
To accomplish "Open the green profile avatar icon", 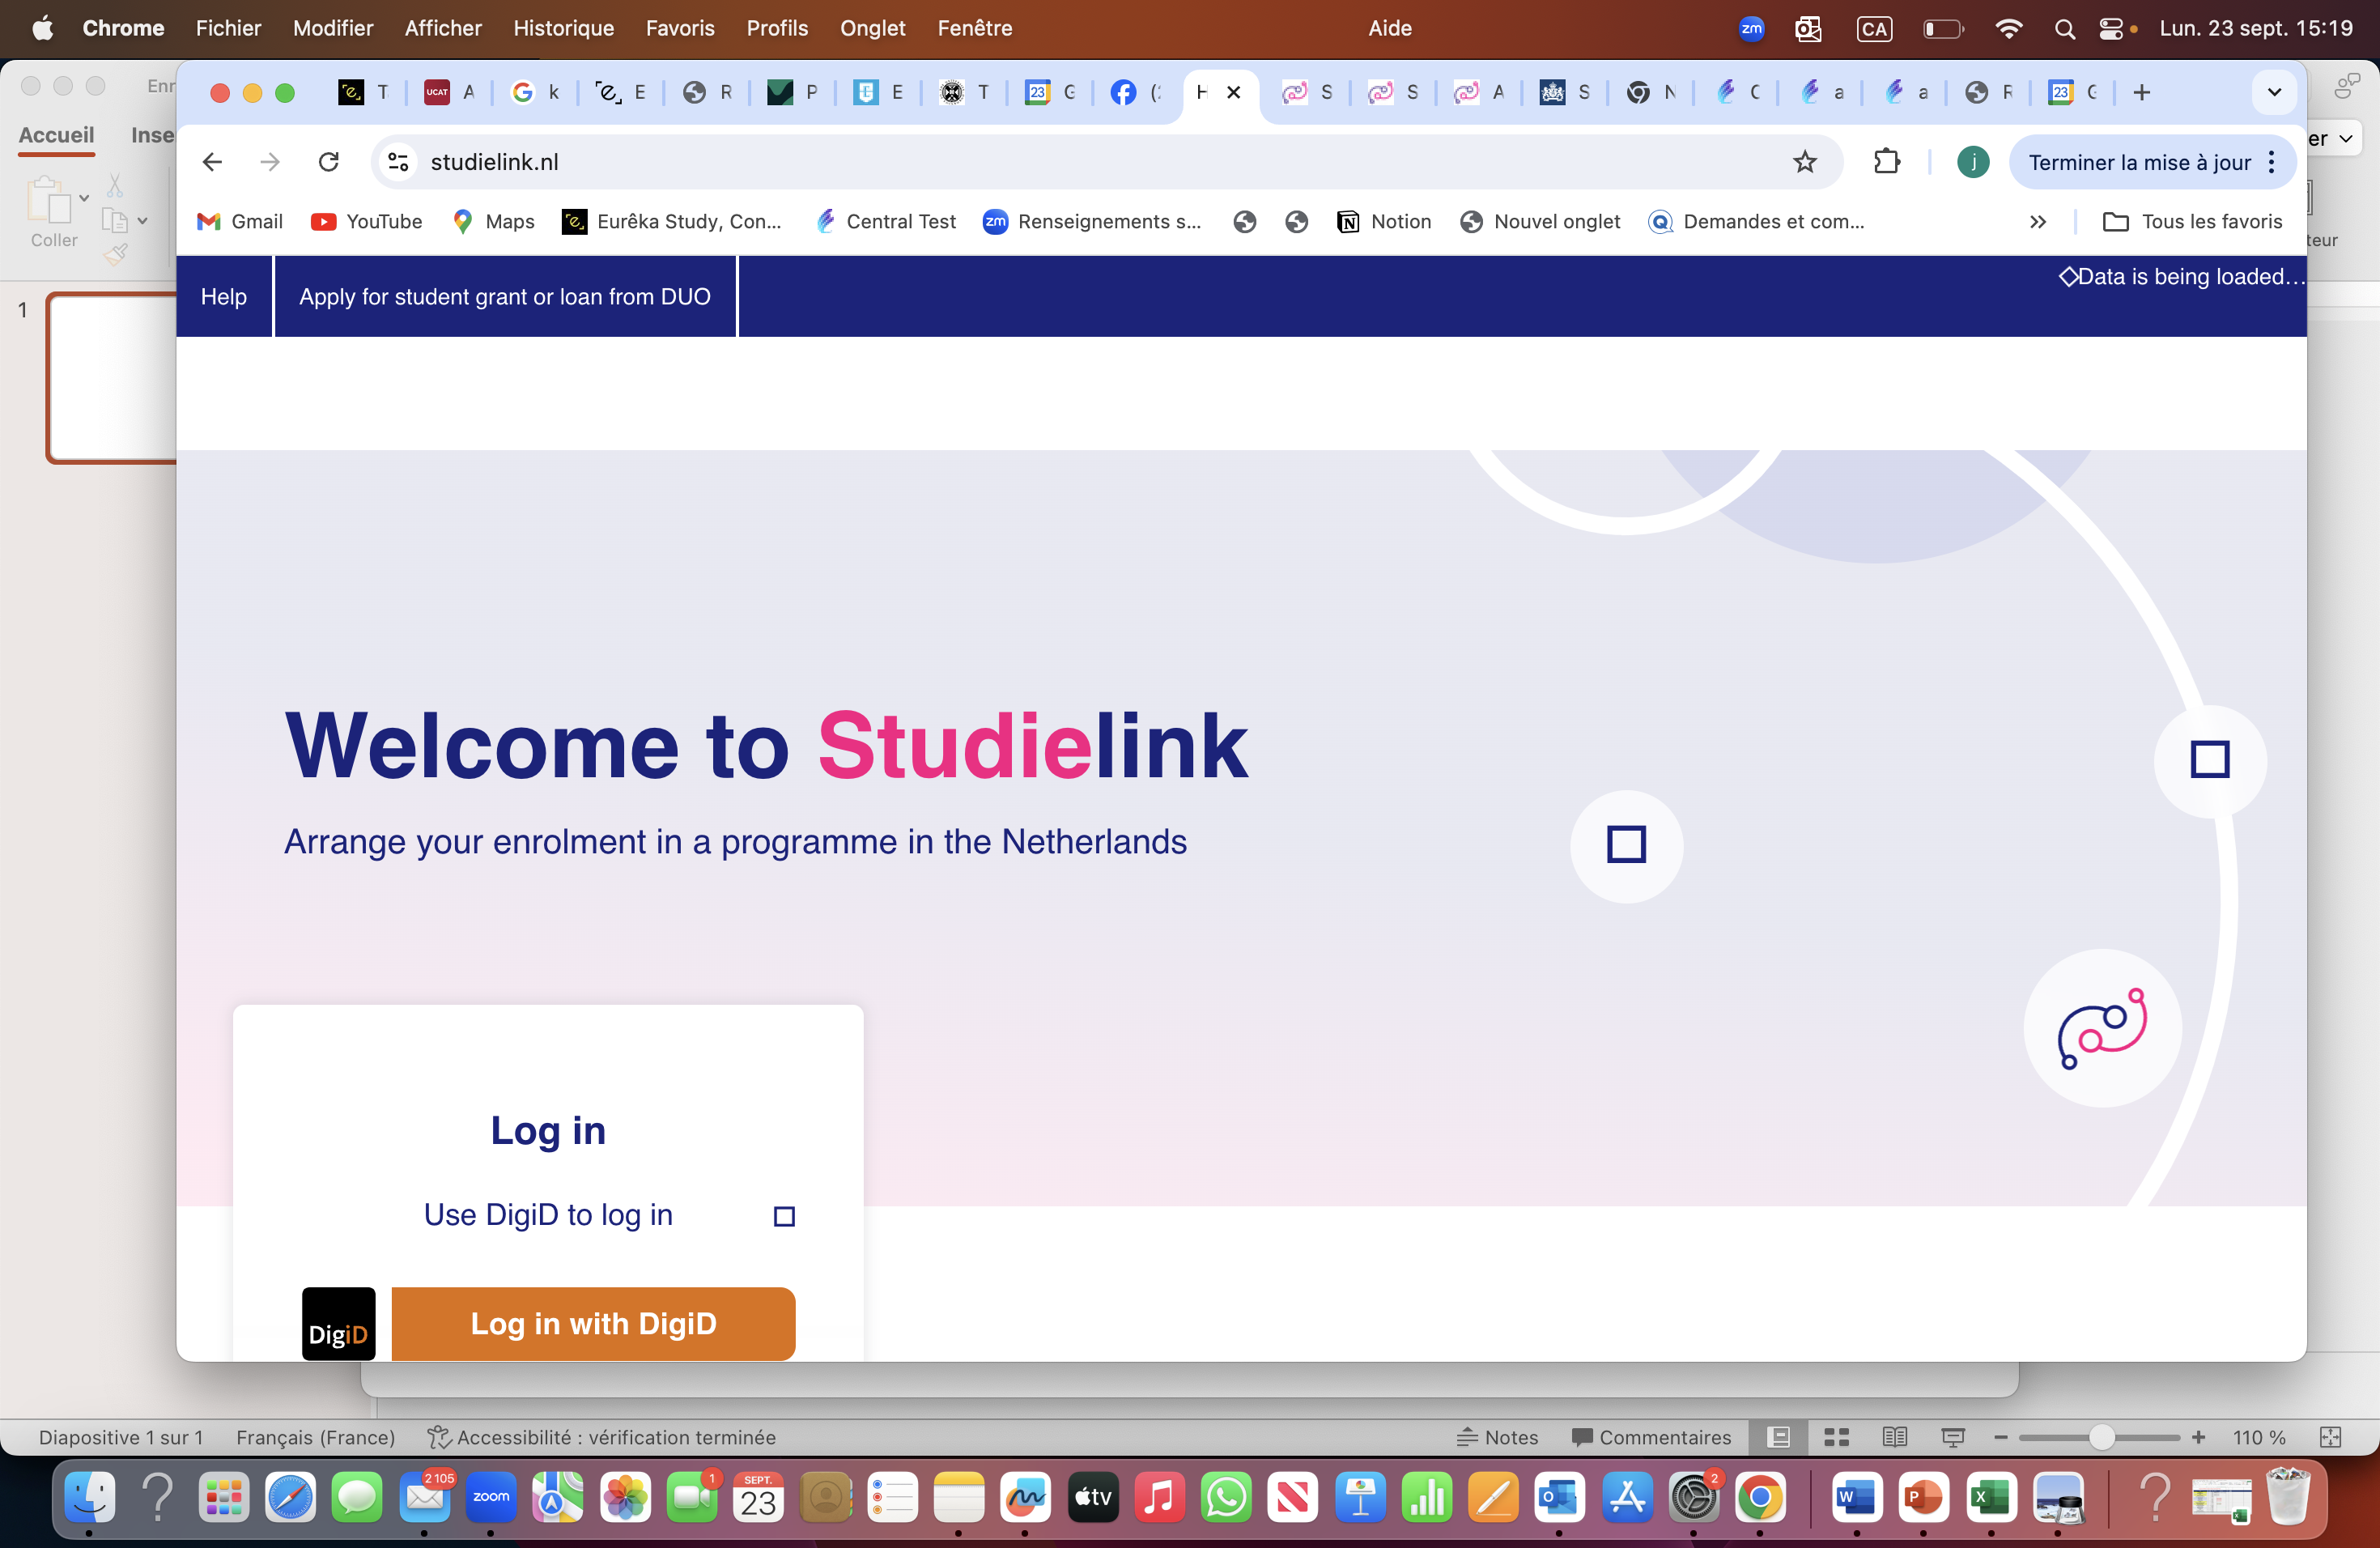I will coord(1972,162).
